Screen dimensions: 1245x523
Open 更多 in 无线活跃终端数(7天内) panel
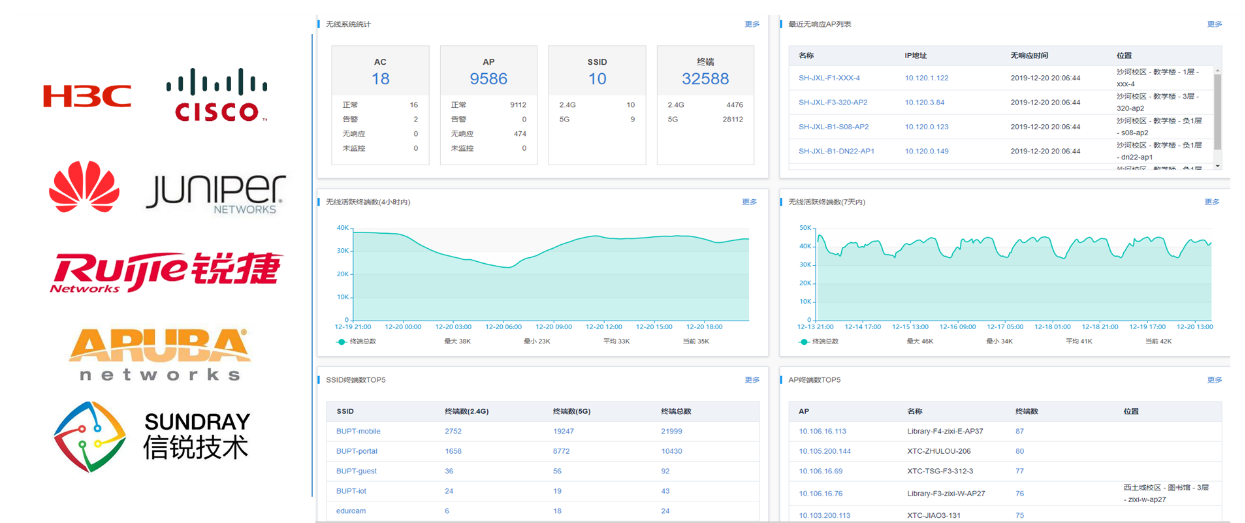(x=1212, y=202)
